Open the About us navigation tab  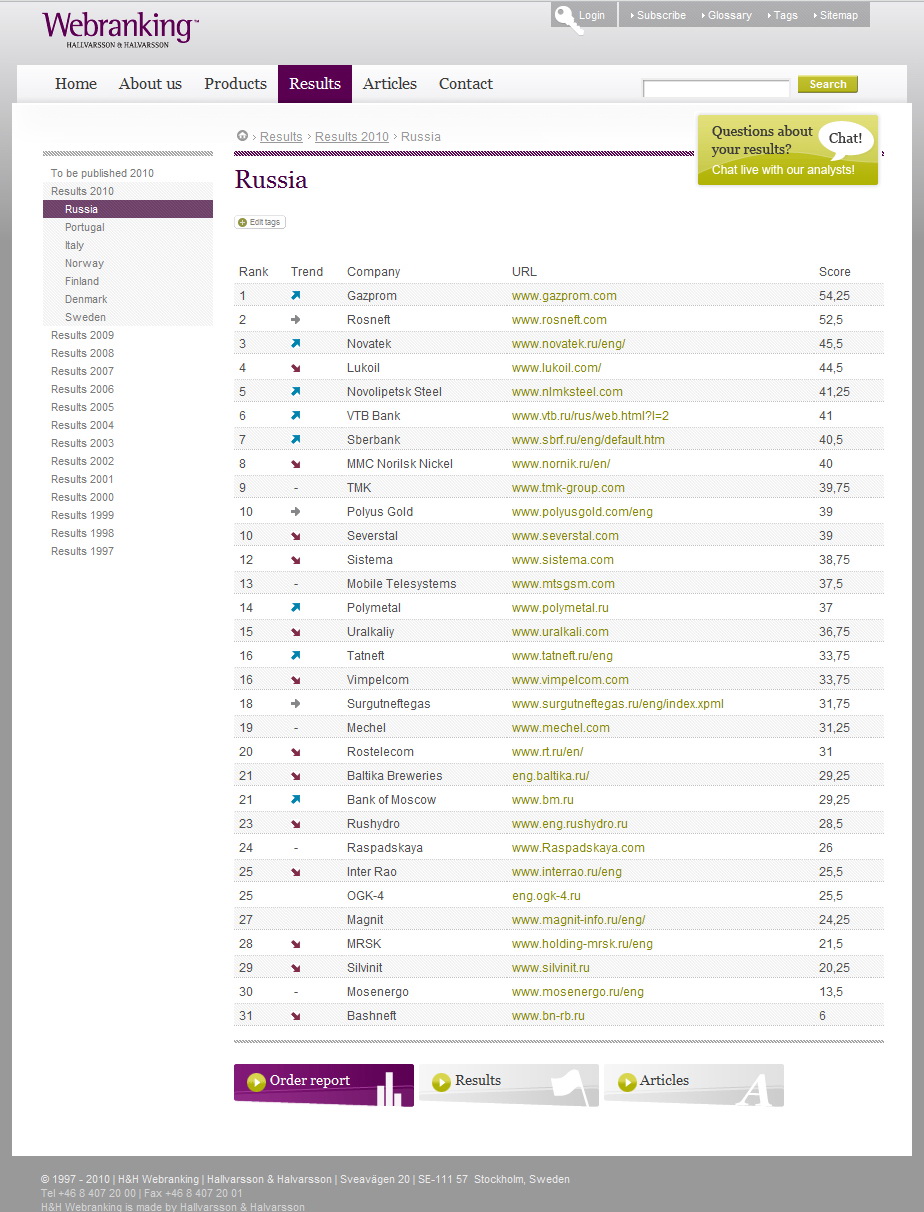click(150, 84)
